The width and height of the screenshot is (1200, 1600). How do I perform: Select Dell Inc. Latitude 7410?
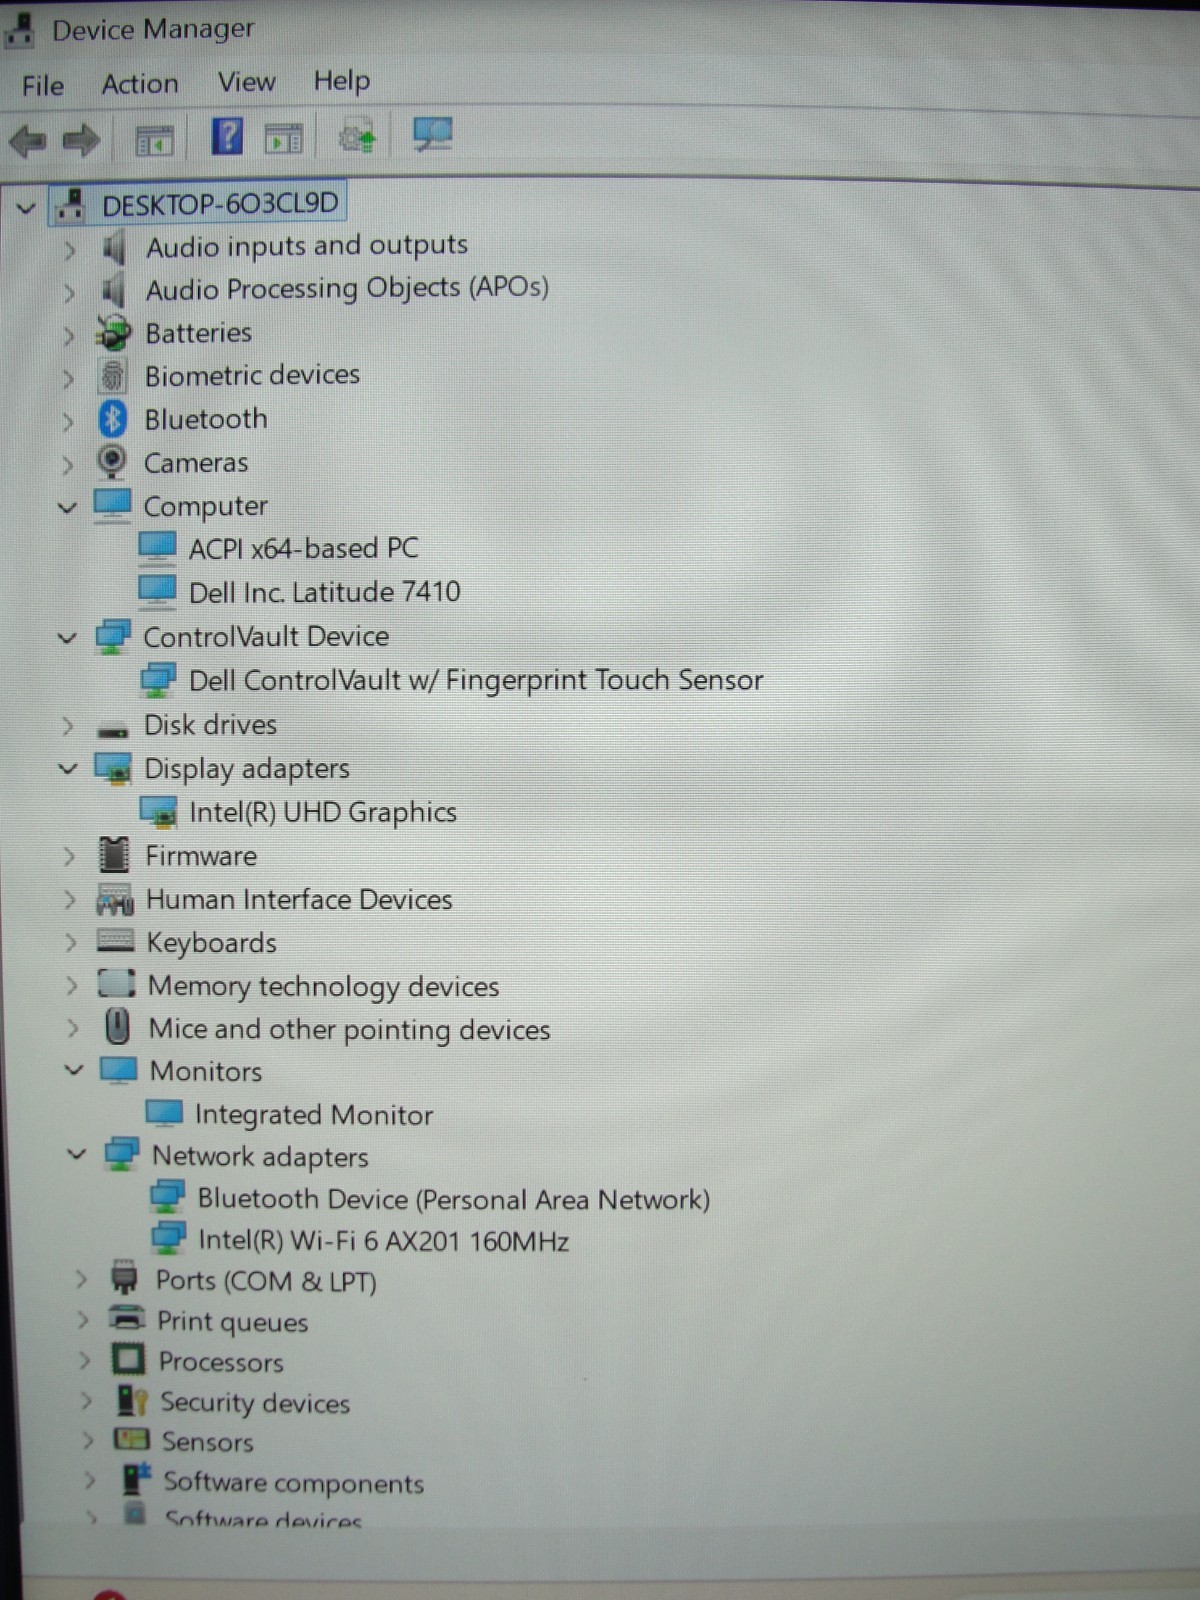(x=325, y=592)
